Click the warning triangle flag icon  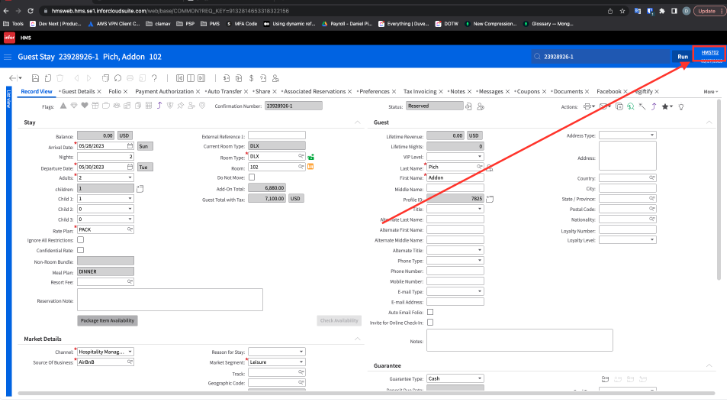(63, 106)
